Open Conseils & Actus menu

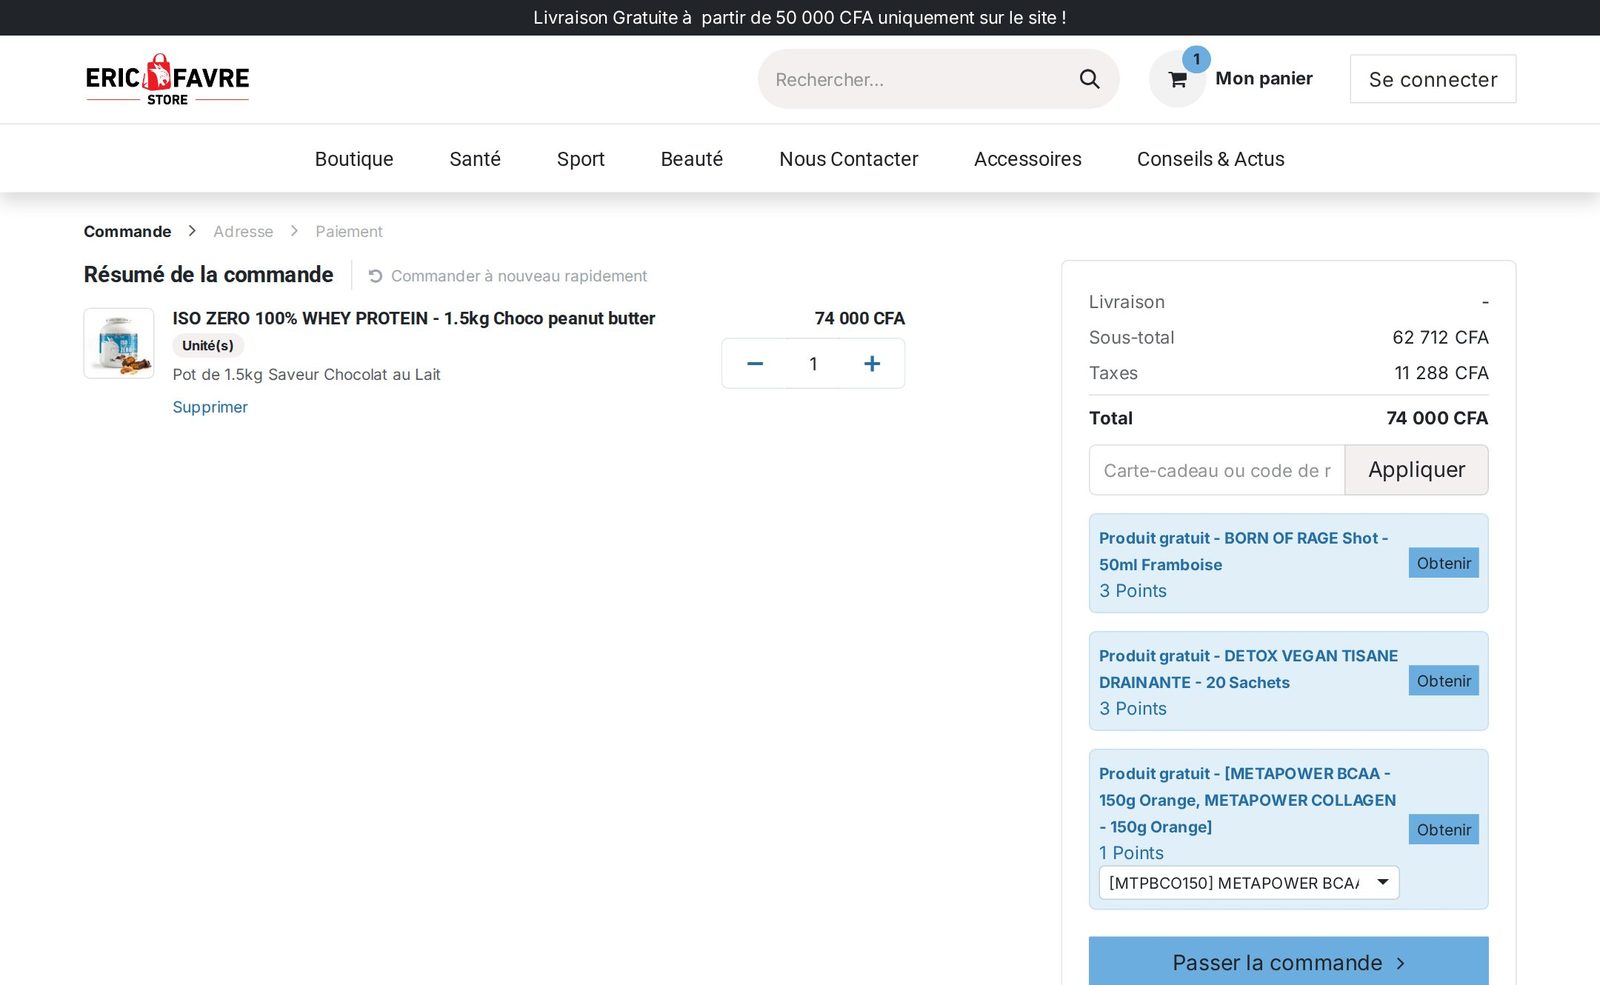(1211, 159)
